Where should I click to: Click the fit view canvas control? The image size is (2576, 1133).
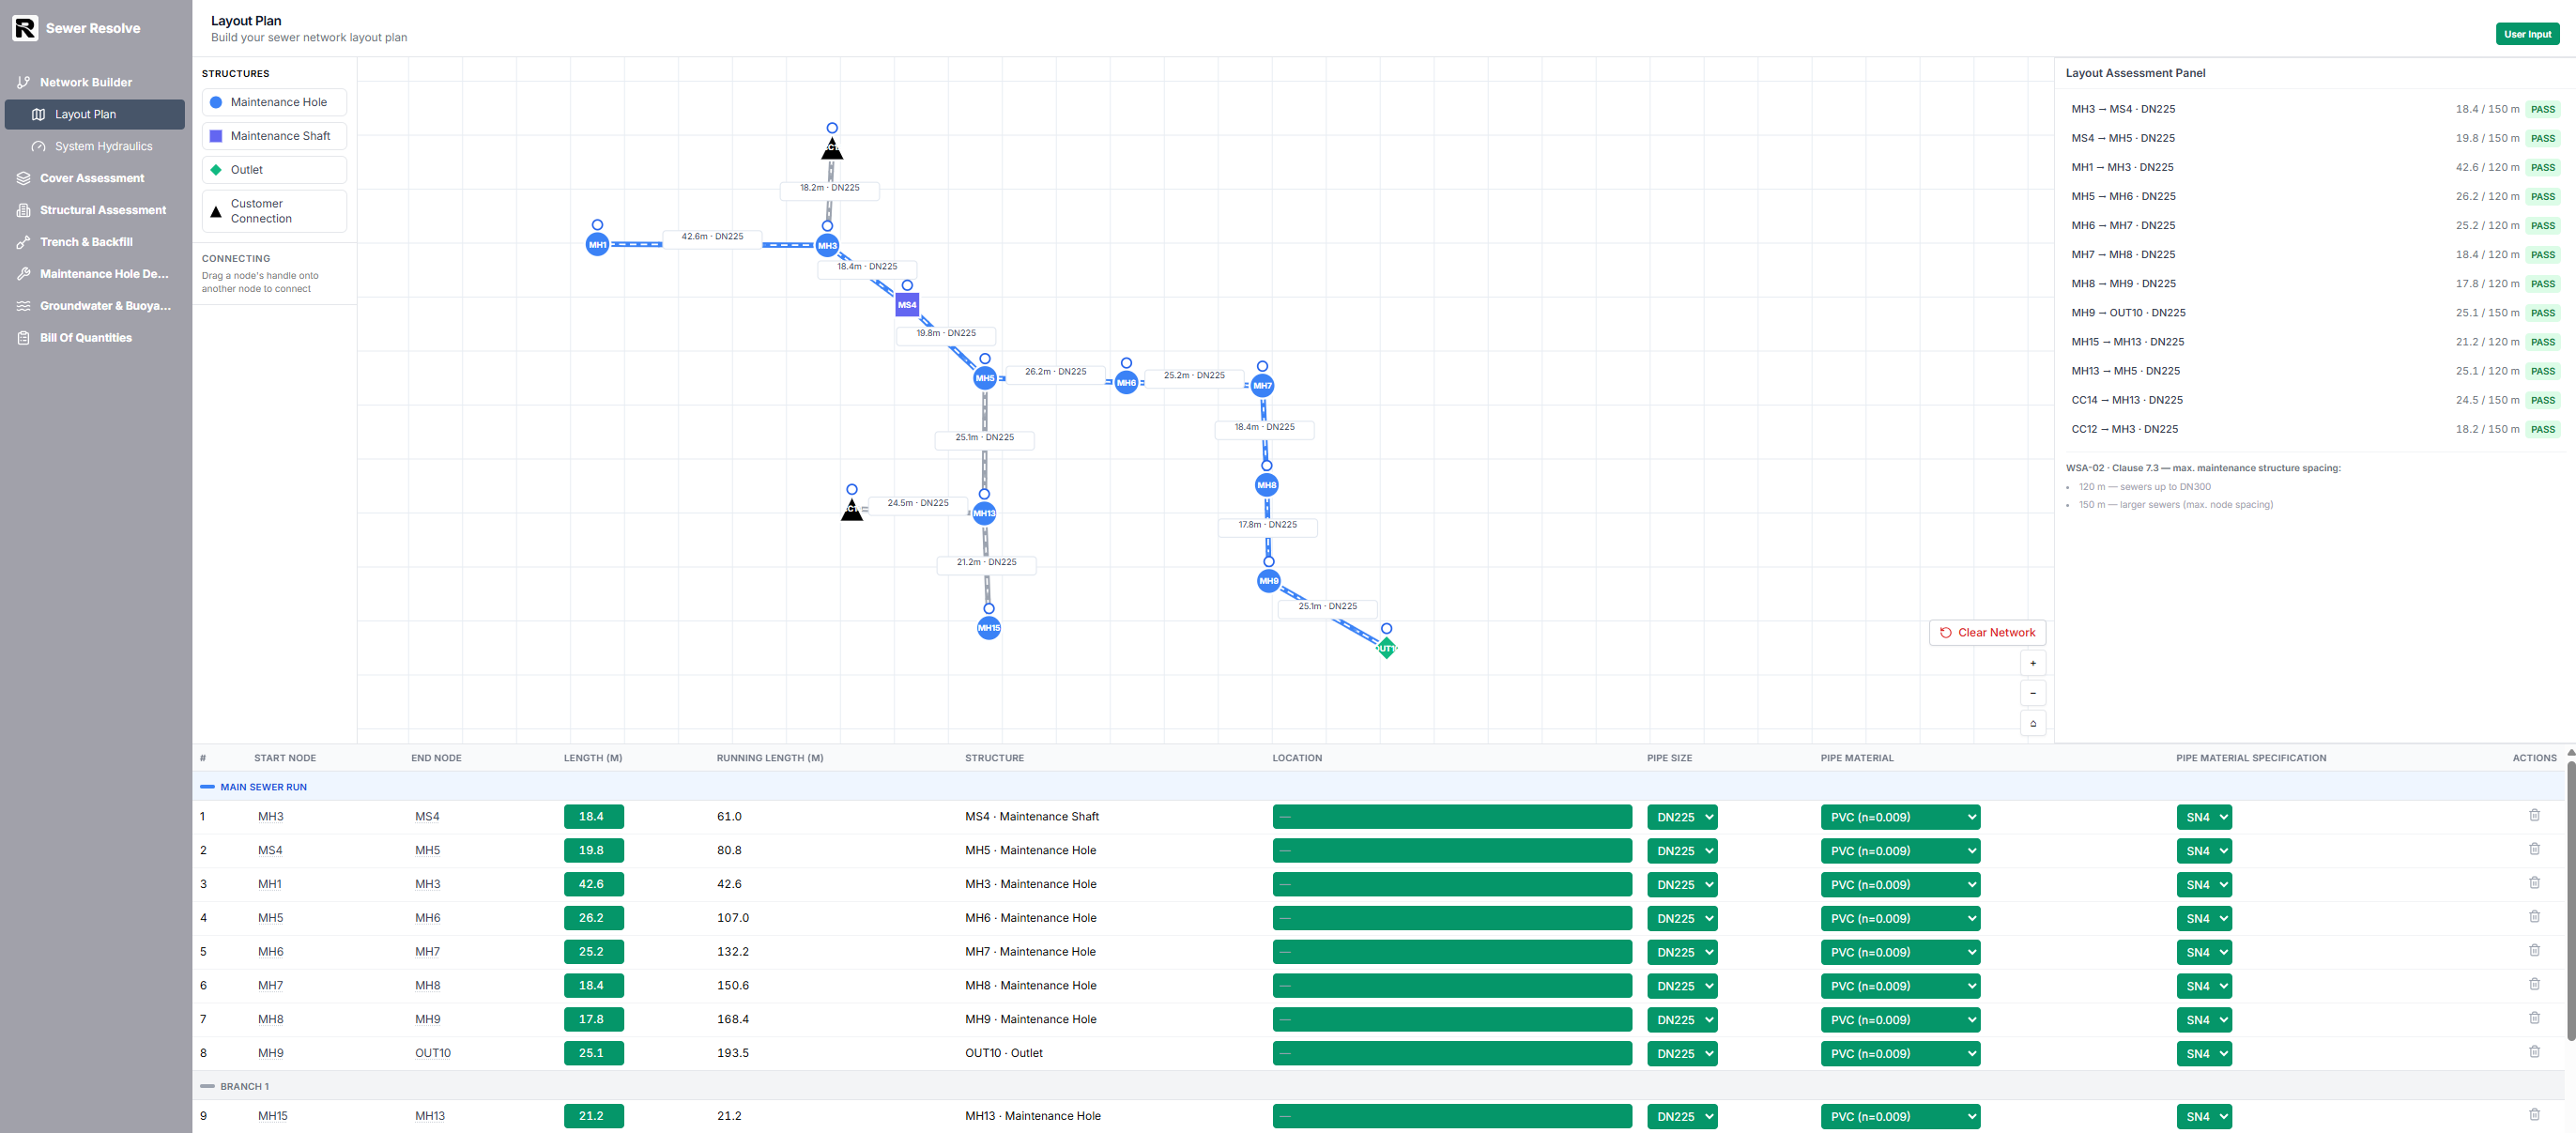click(2033, 723)
